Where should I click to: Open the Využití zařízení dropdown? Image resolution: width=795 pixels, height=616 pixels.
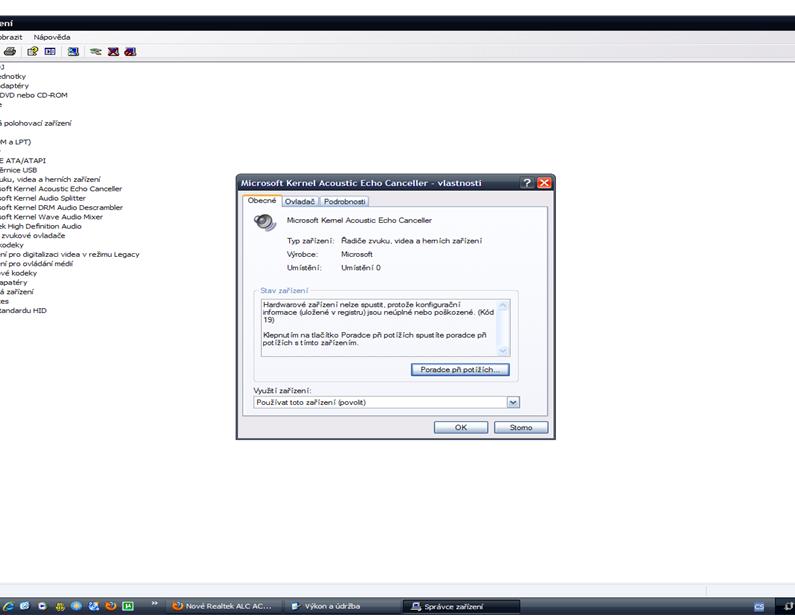tap(513, 402)
